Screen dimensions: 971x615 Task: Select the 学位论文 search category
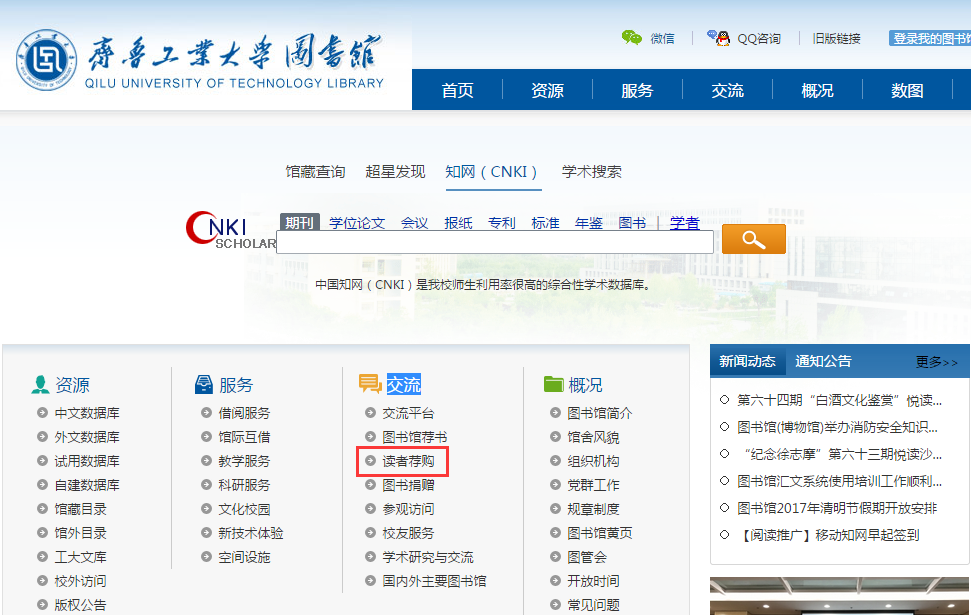[357, 223]
